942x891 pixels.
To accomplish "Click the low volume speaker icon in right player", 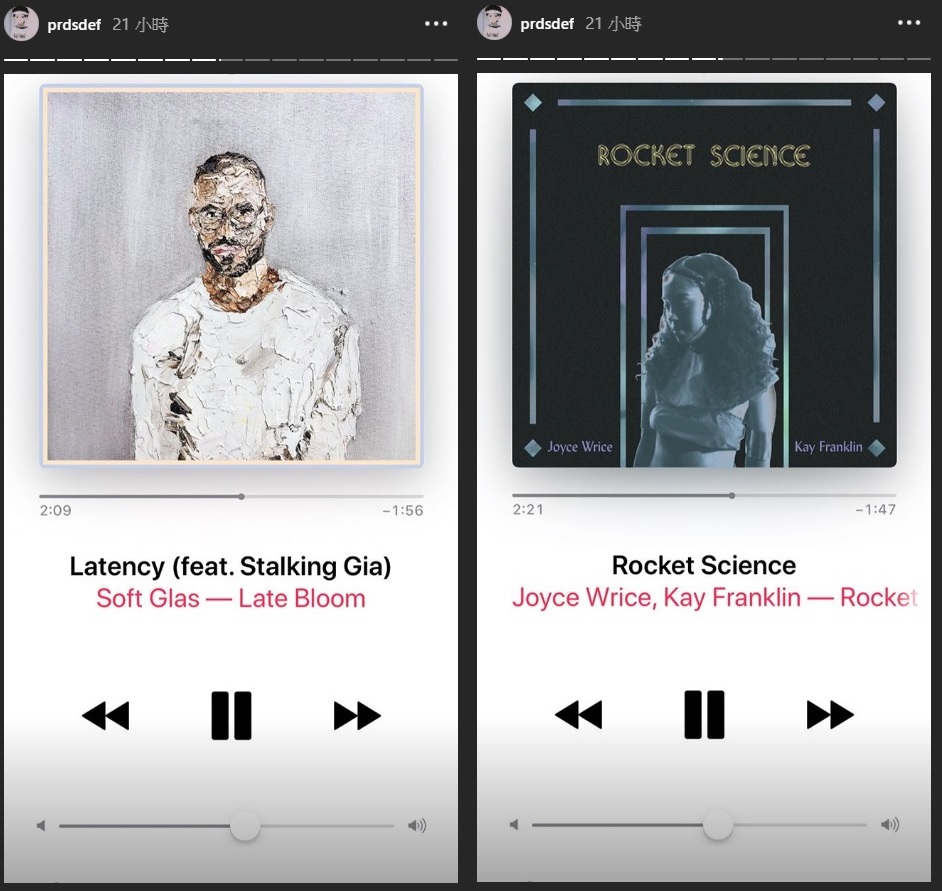I will click(514, 824).
